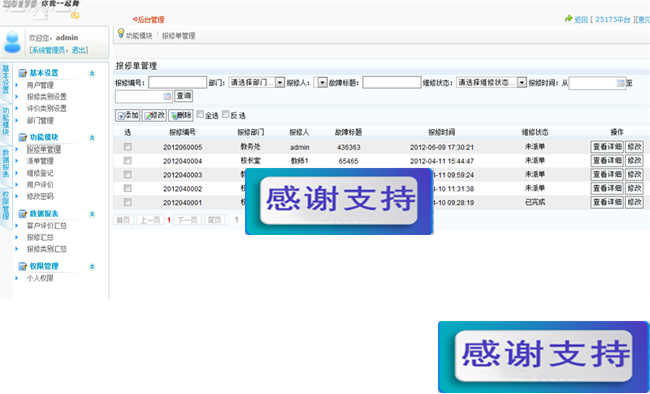Click the 退出 logout link
Screen dimensions: 650x394
78,50
